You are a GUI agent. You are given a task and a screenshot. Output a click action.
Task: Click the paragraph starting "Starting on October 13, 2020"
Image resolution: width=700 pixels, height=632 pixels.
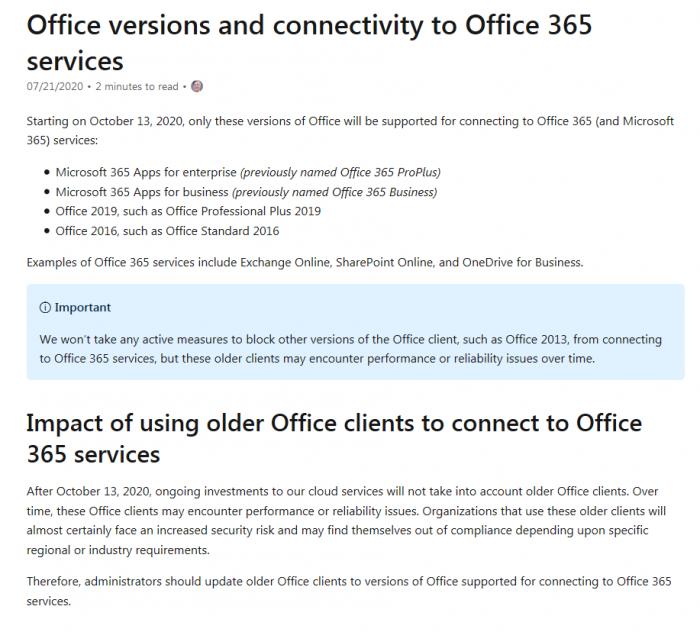tap(350, 130)
